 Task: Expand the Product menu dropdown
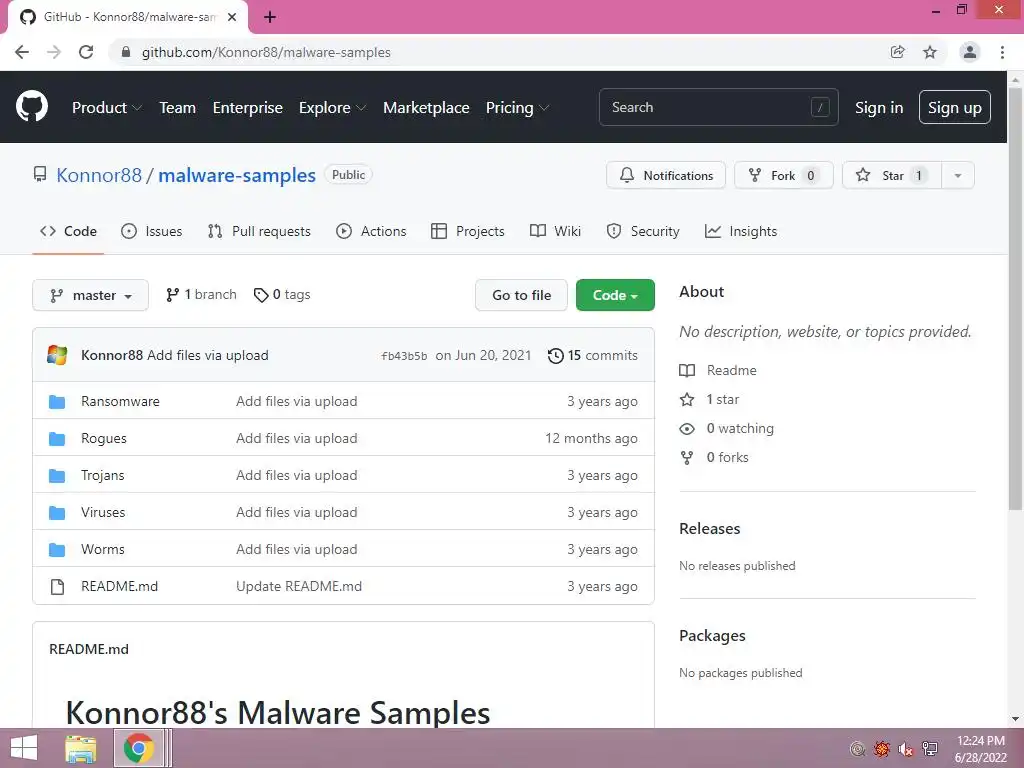click(107, 108)
